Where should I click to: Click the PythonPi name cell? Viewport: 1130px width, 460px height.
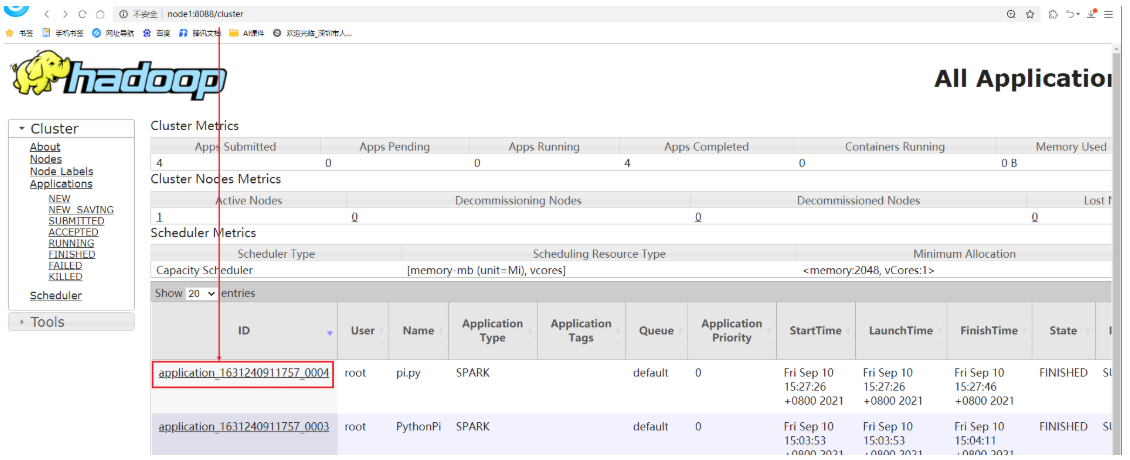point(418,427)
